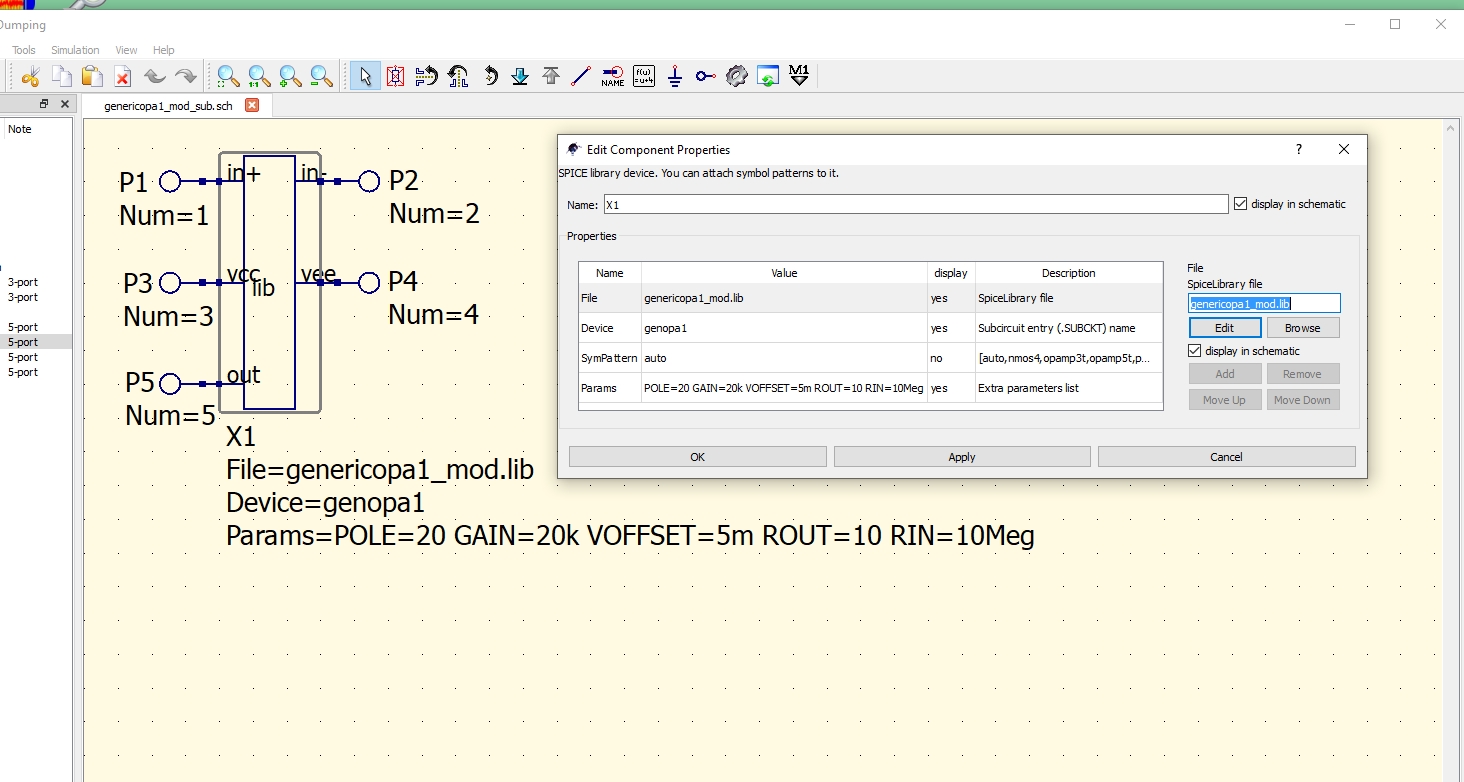Open the equation tool

642,75
